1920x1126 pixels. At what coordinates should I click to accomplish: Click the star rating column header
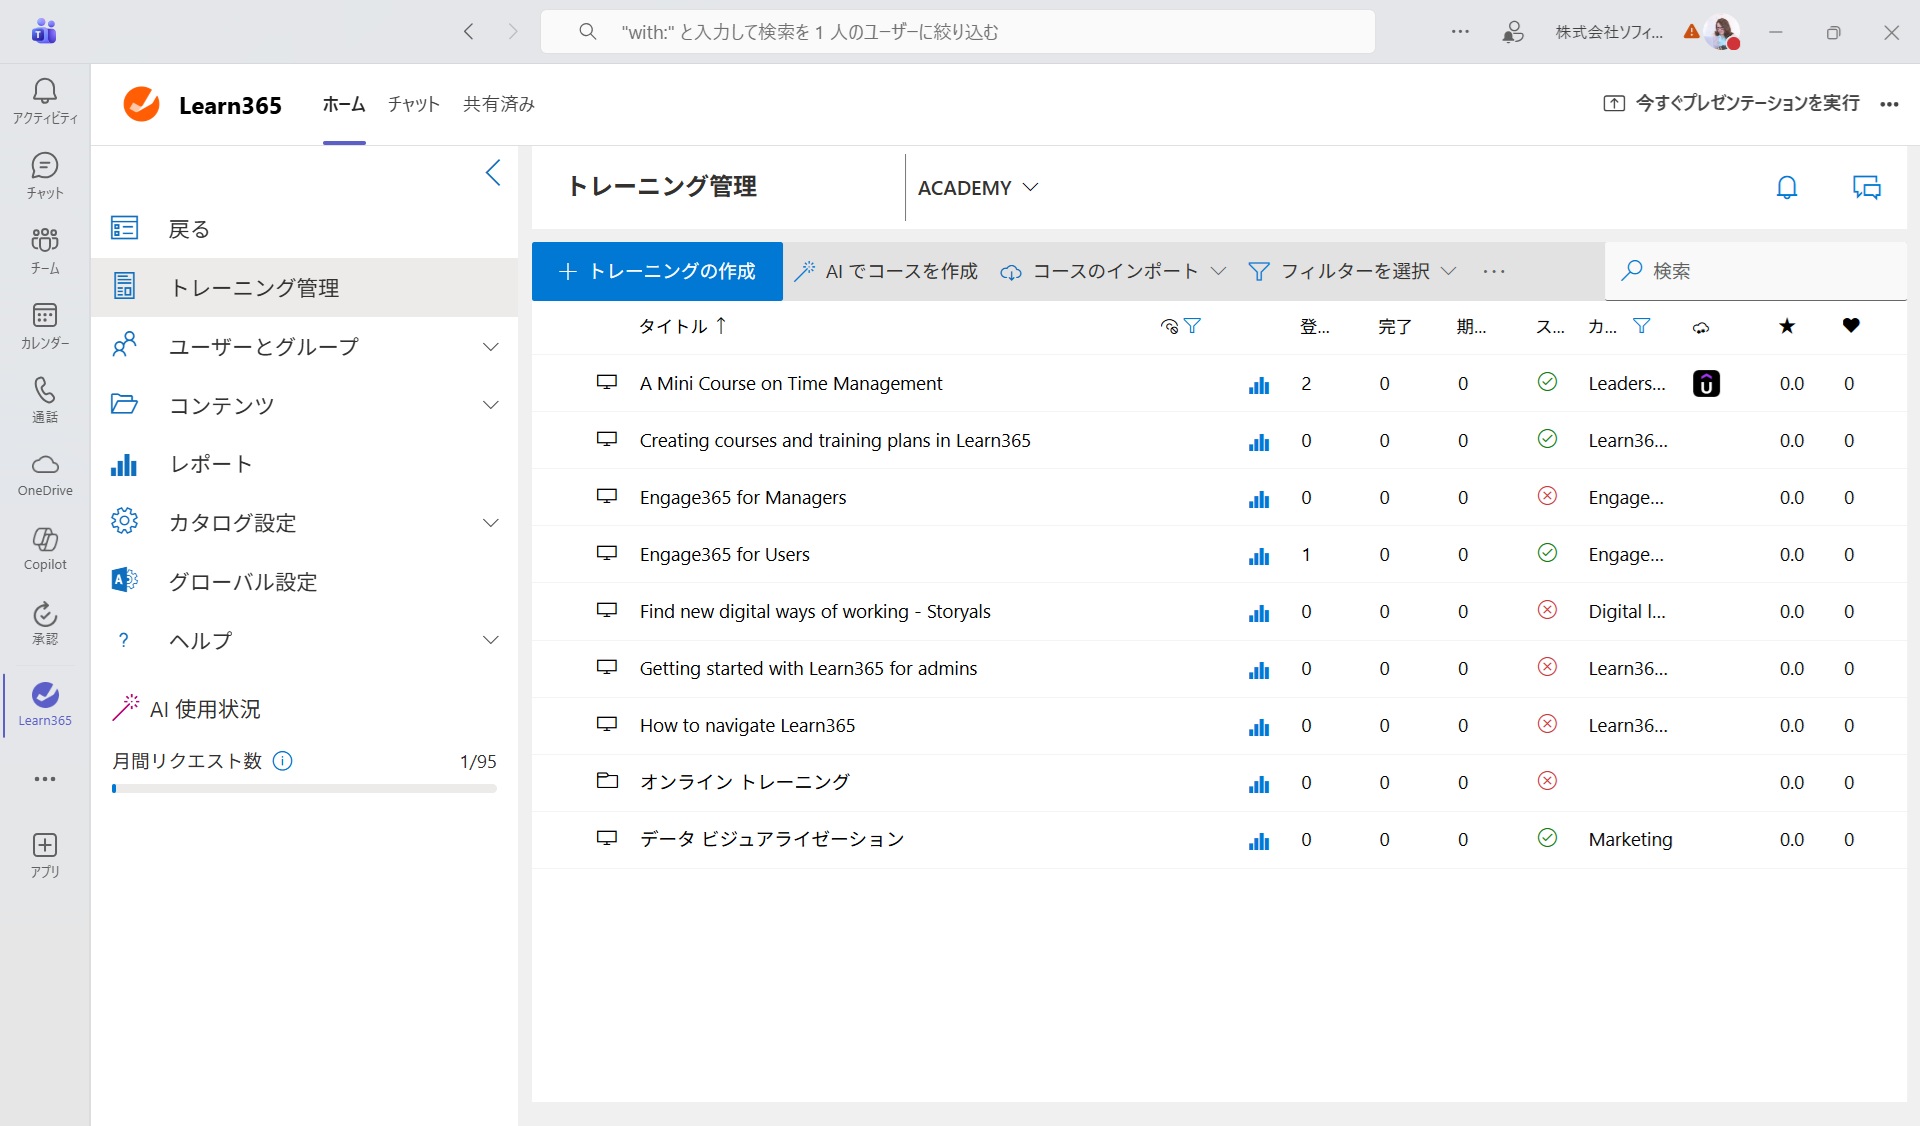(x=1787, y=326)
